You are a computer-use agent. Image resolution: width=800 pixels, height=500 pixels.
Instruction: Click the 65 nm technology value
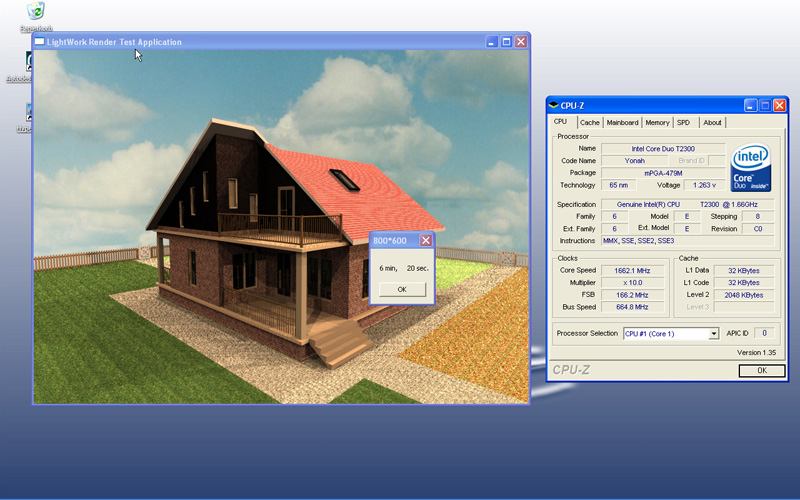(x=618, y=185)
